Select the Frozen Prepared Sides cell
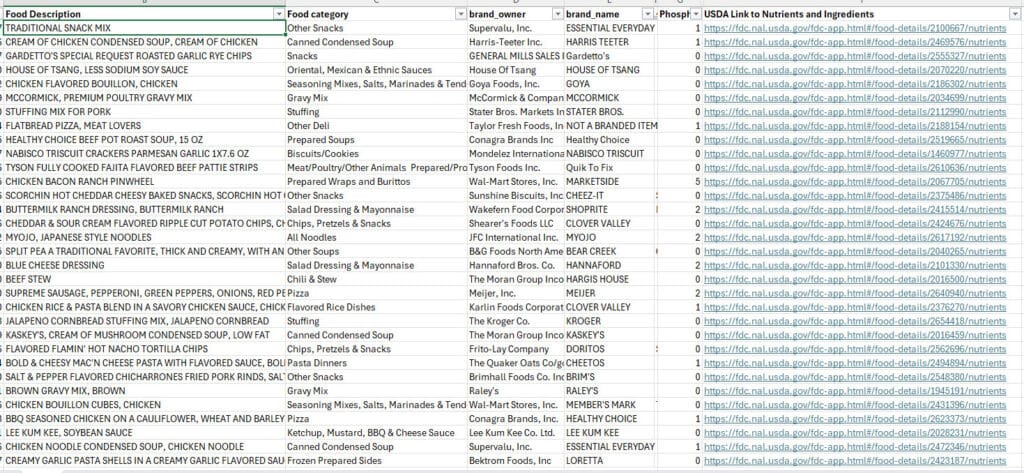 tap(376, 461)
